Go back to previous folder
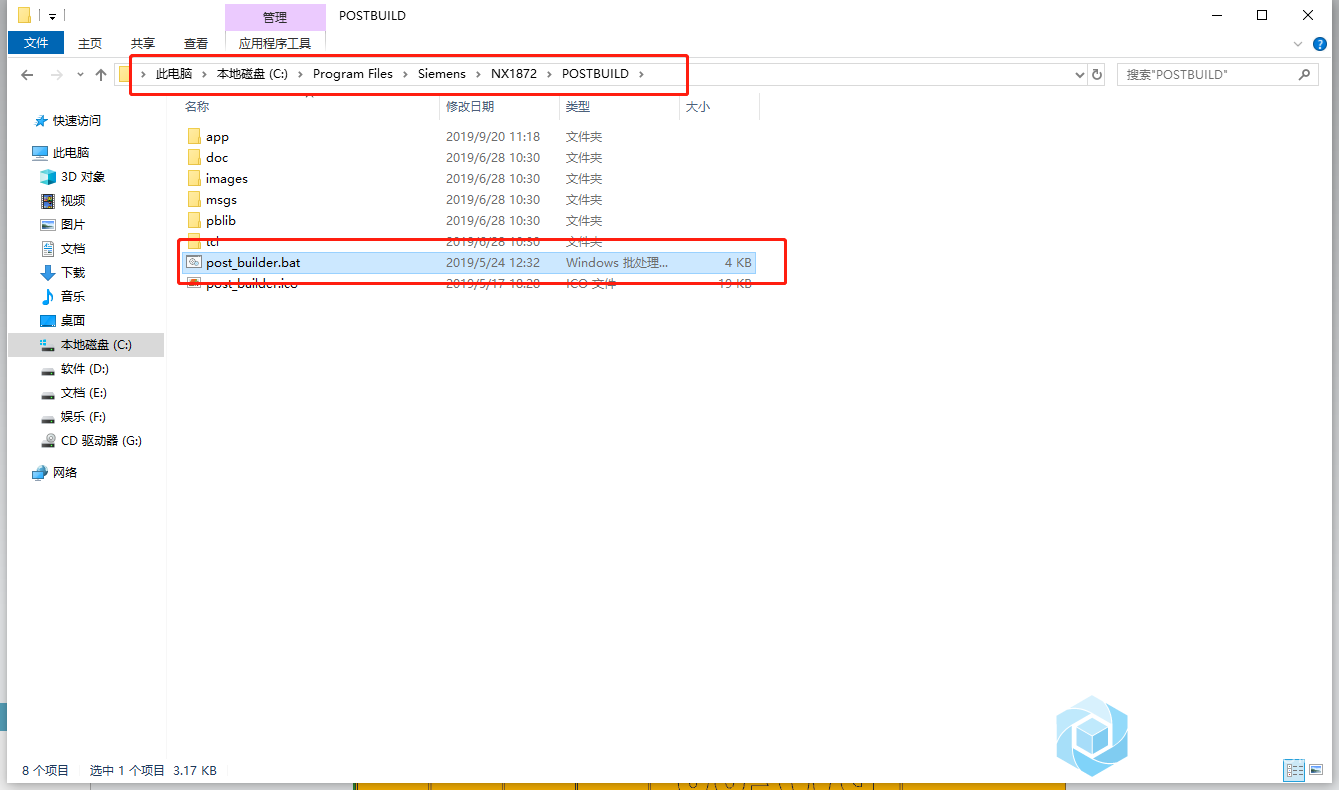 [27, 74]
